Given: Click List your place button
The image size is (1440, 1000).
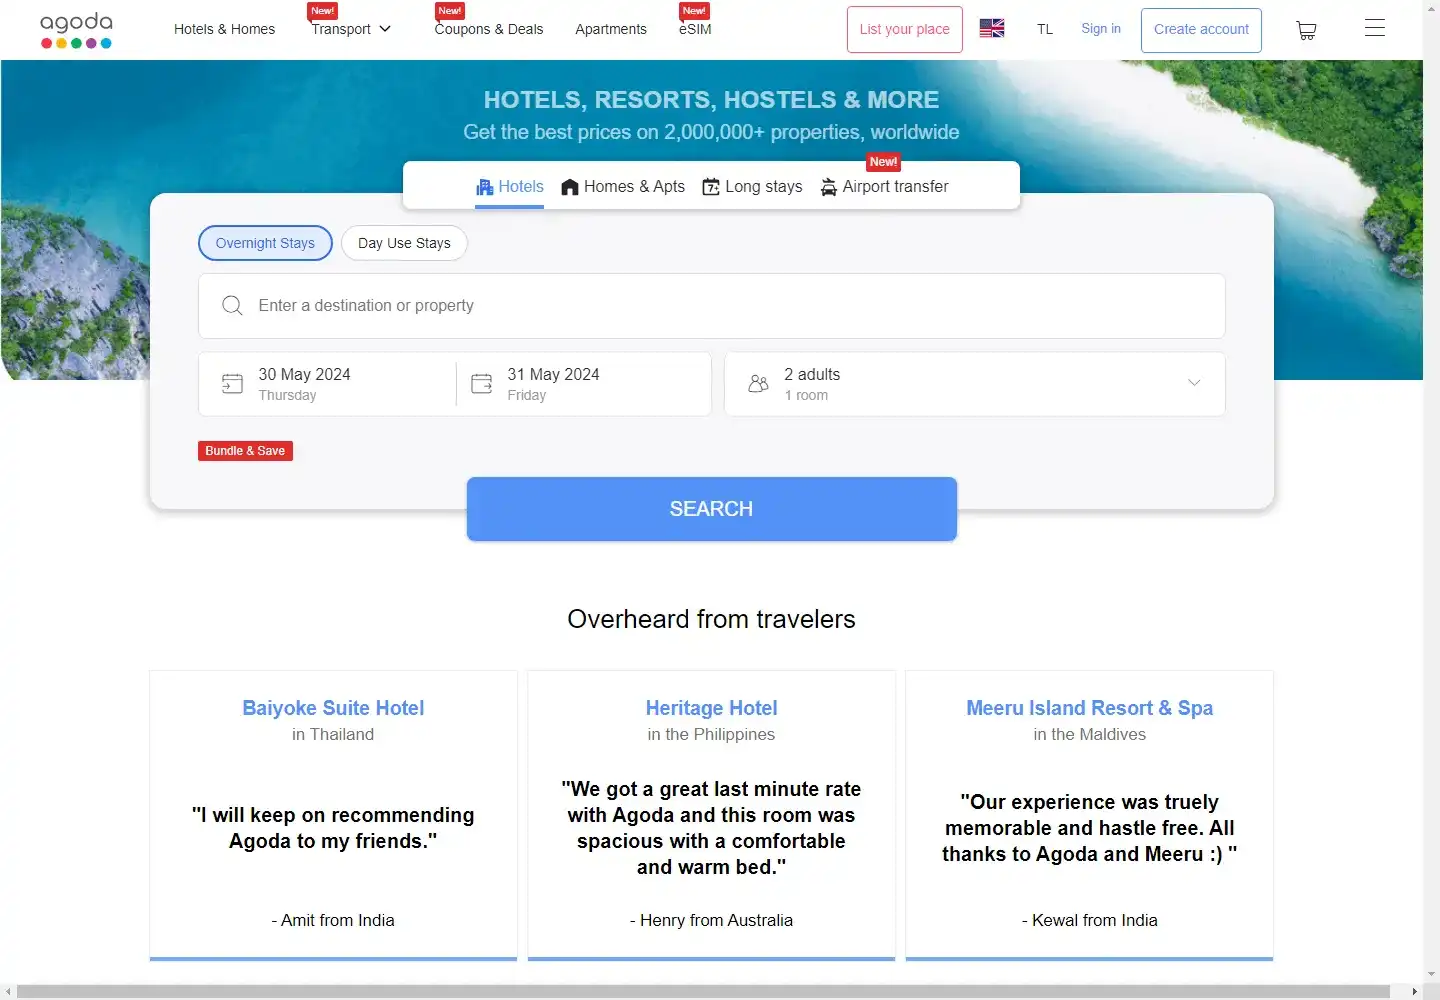Looking at the screenshot, I should click(x=904, y=29).
